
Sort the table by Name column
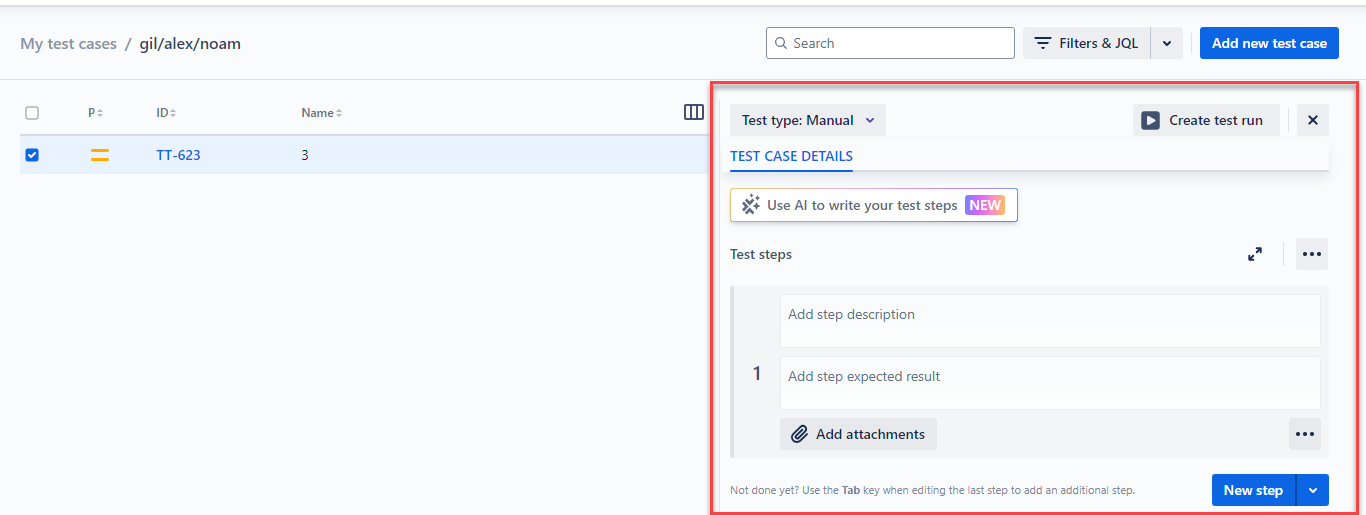(321, 113)
